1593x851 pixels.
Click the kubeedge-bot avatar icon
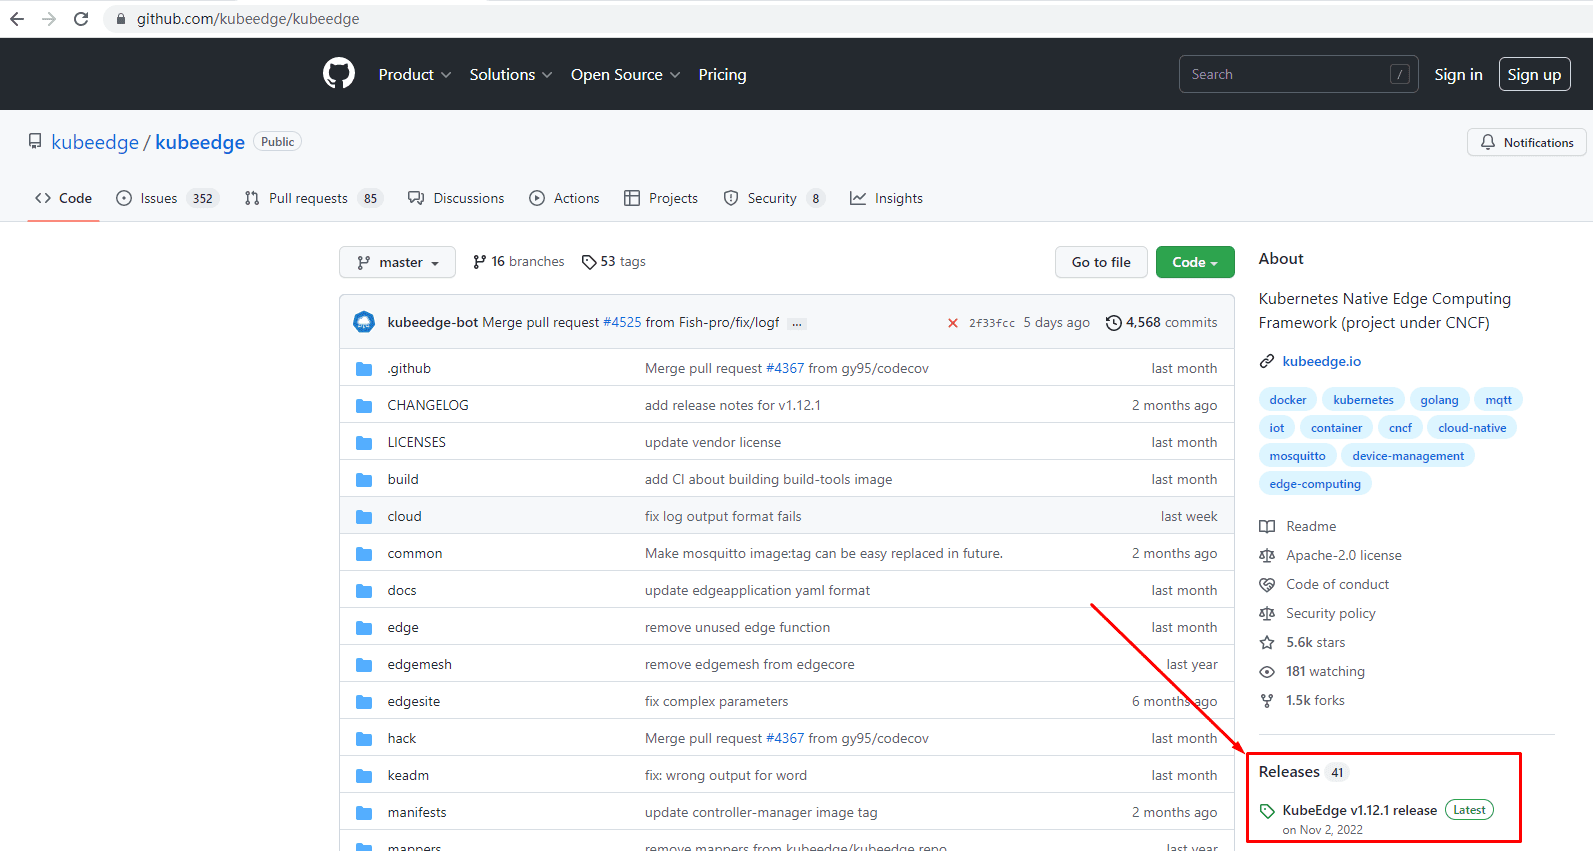[x=364, y=322]
